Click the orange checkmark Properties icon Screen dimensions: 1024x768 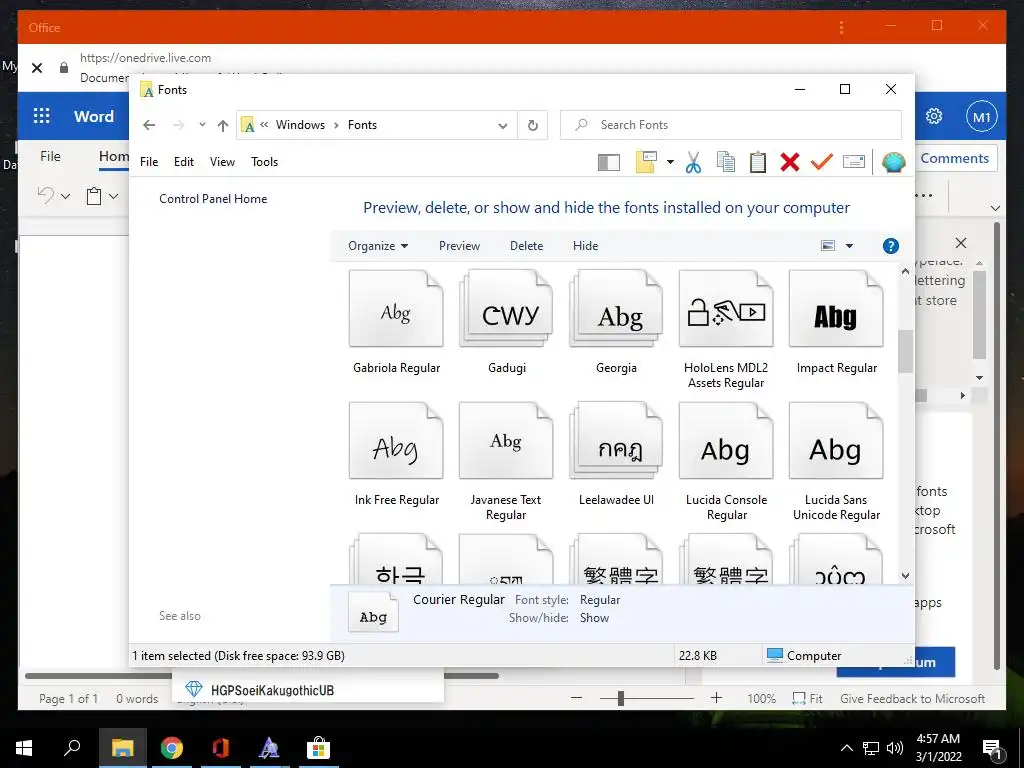pyautogui.click(x=822, y=161)
